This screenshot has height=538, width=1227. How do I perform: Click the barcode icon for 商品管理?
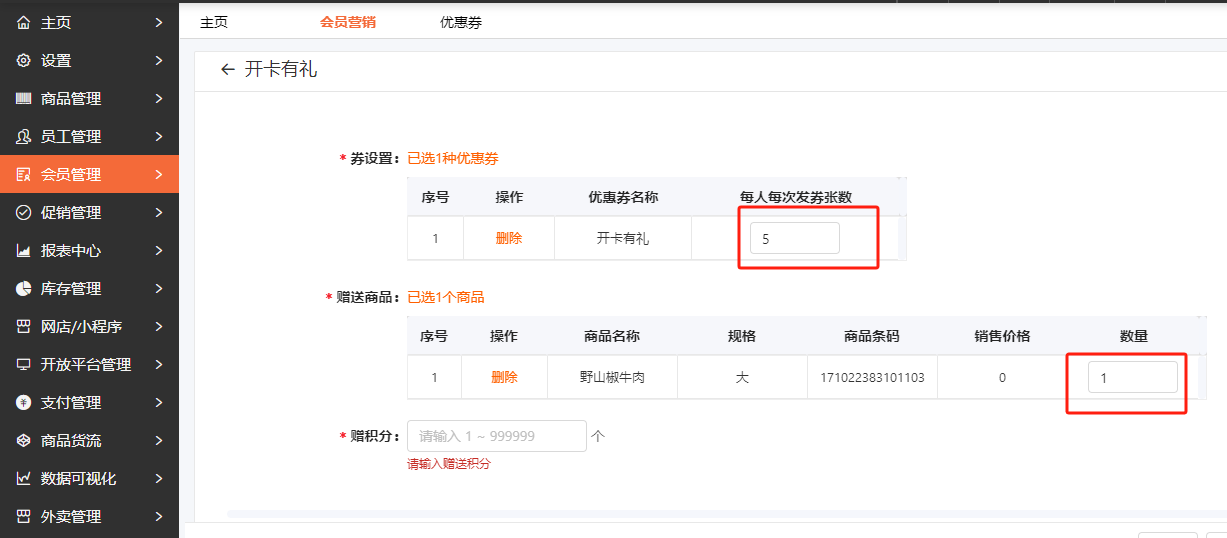[x=24, y=99]
